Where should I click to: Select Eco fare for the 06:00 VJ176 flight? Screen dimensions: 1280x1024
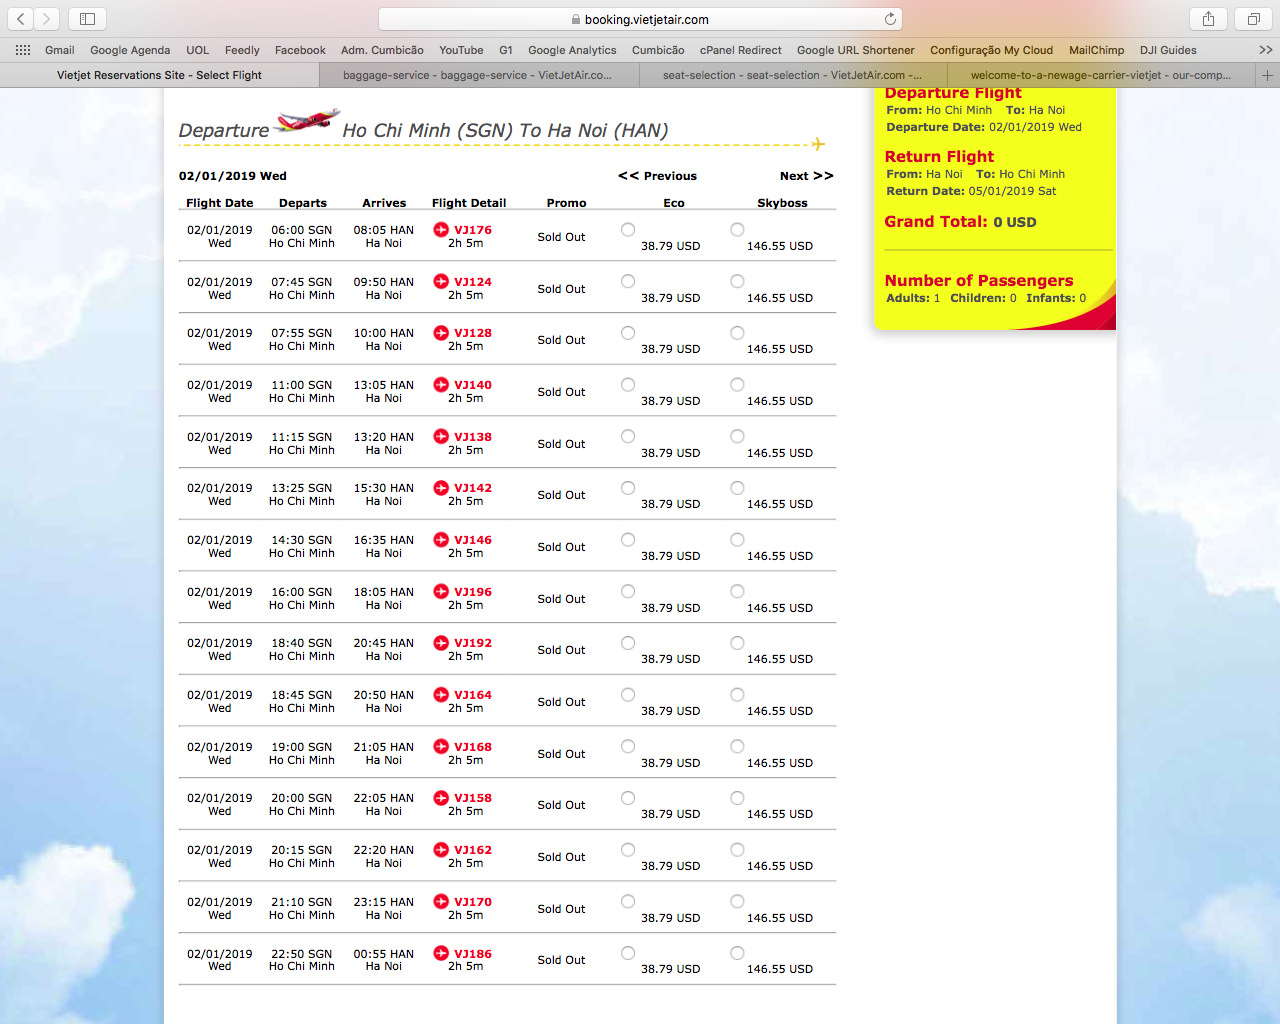pos(628,230)
